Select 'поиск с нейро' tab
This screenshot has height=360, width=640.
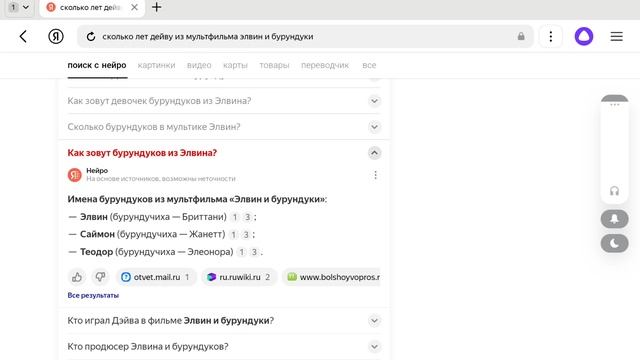[x=97, y=65]
